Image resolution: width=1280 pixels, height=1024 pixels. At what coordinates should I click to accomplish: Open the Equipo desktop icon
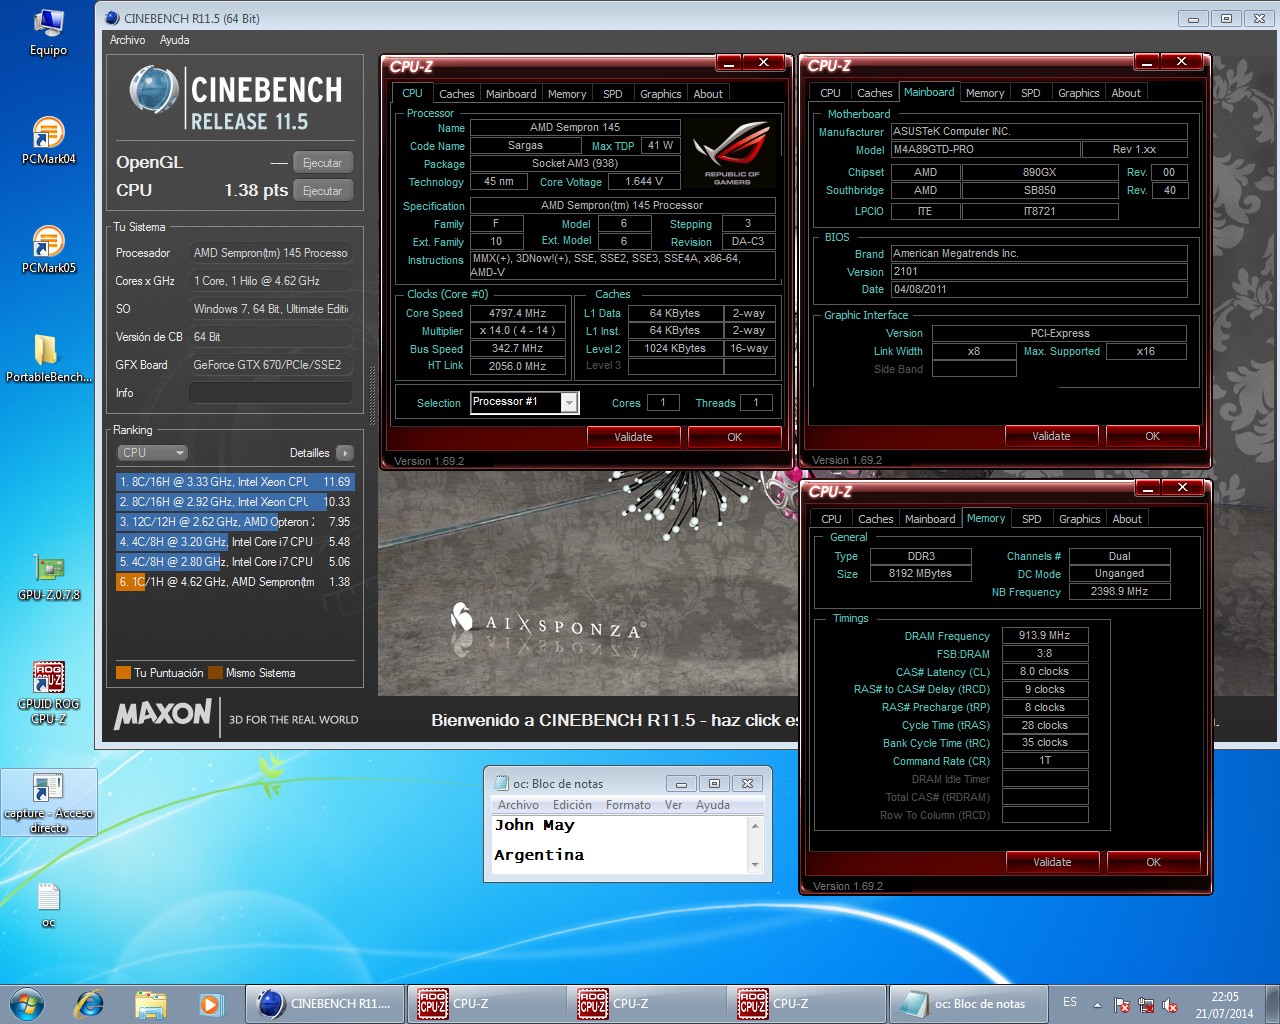pos(48,32)
